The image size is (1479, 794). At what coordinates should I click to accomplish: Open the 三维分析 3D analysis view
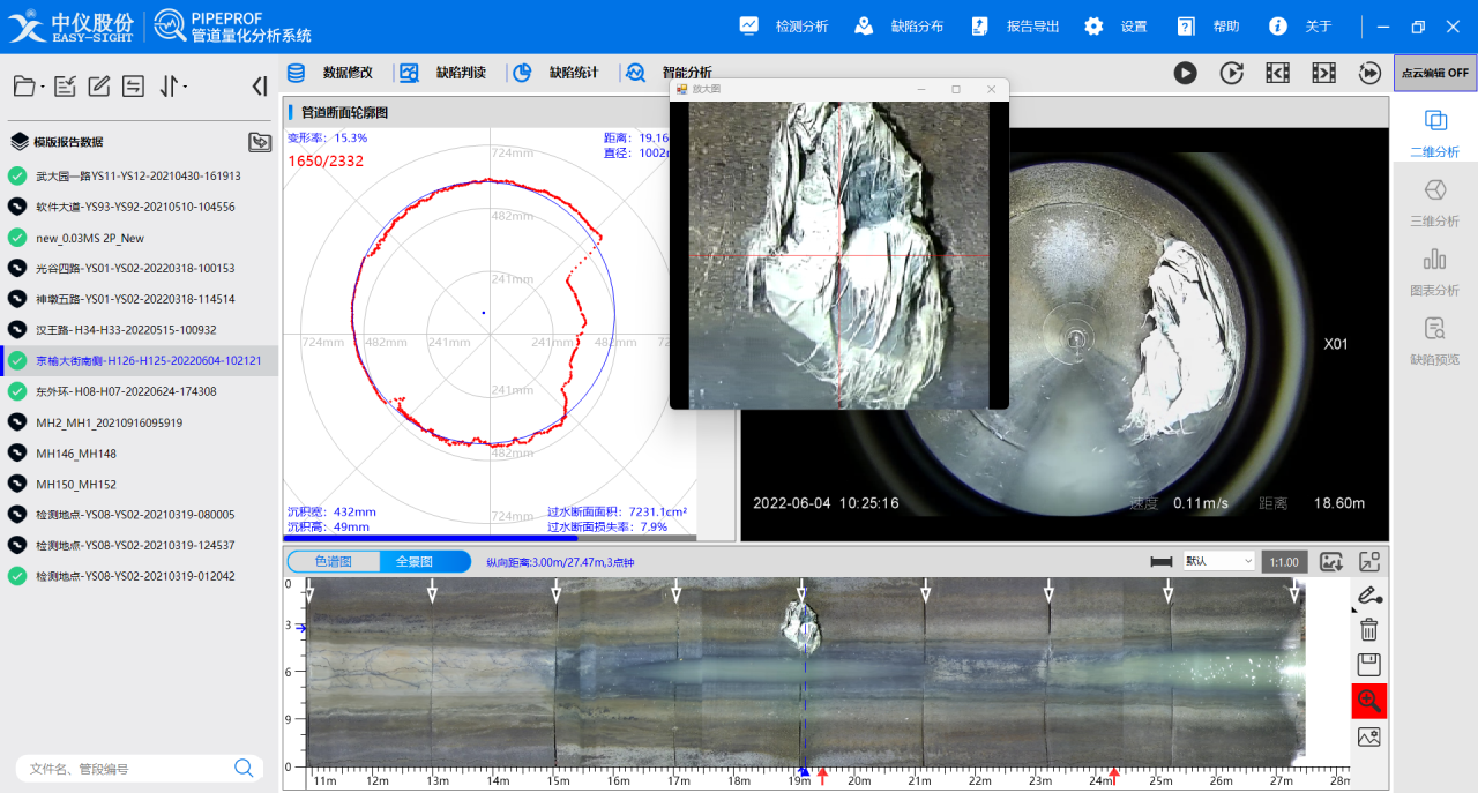click(1434, 203)
